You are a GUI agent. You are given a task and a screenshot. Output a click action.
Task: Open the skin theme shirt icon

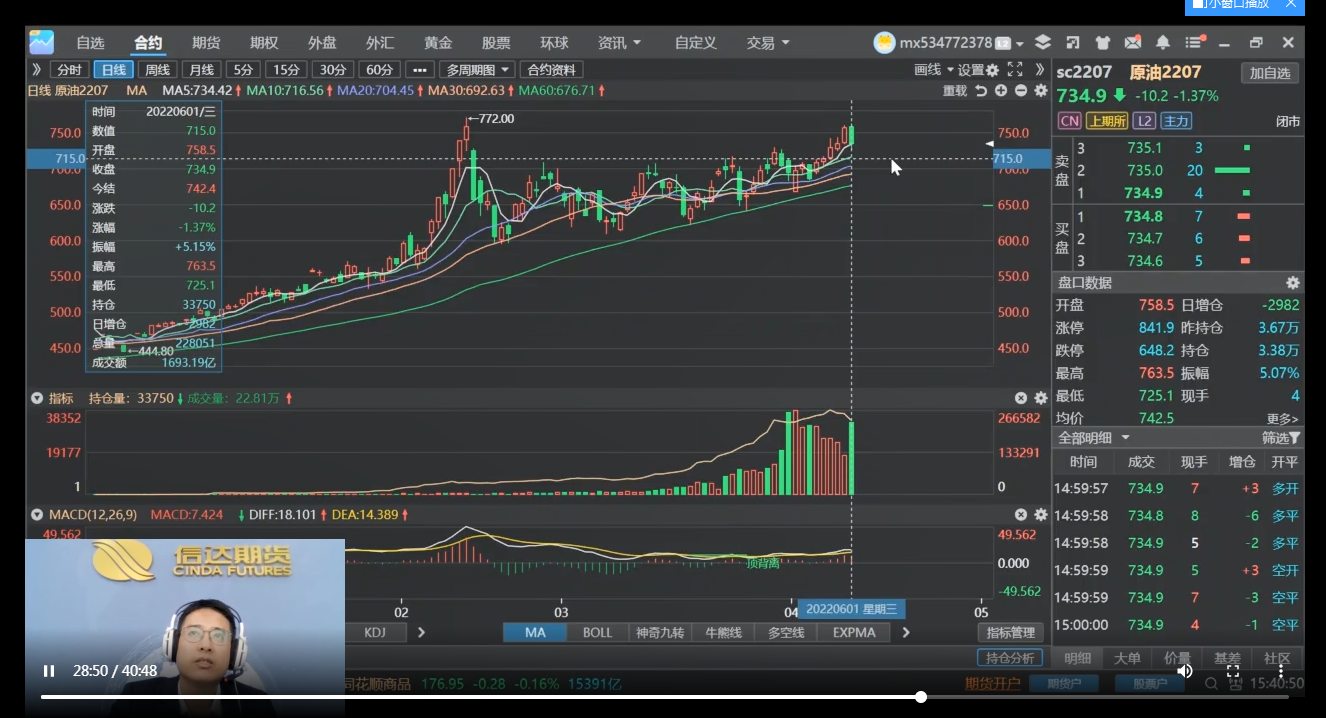click(1102, 43)
